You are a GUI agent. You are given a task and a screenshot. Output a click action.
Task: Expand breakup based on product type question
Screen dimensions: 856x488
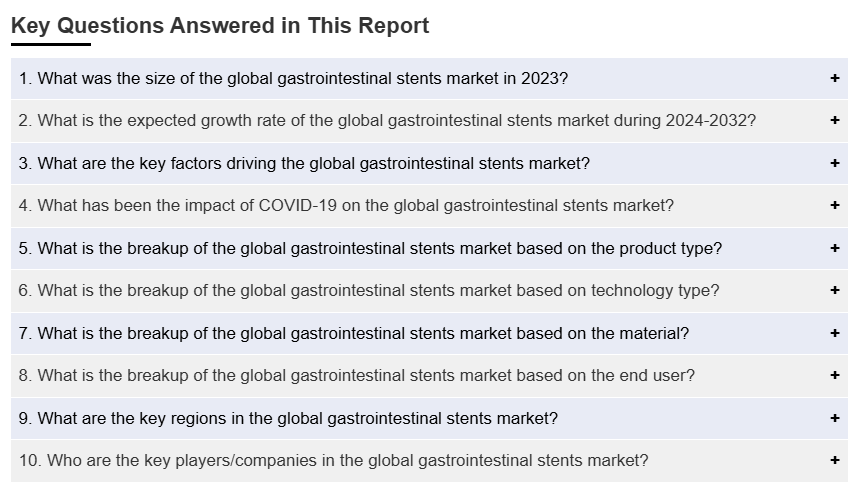point(429,248)
